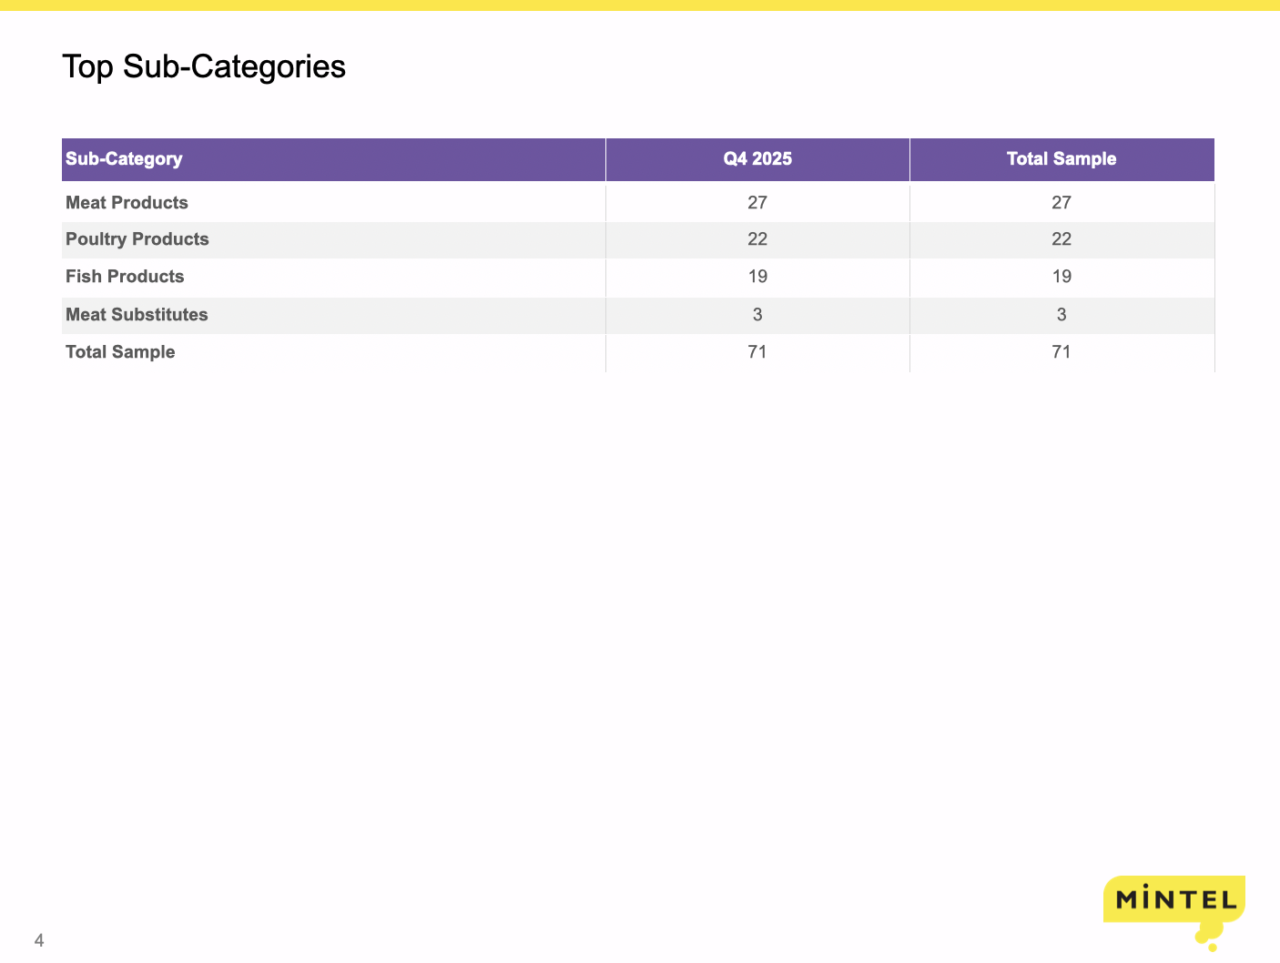
Task: Click the Poultry Products row label
Action: (137, 240)
